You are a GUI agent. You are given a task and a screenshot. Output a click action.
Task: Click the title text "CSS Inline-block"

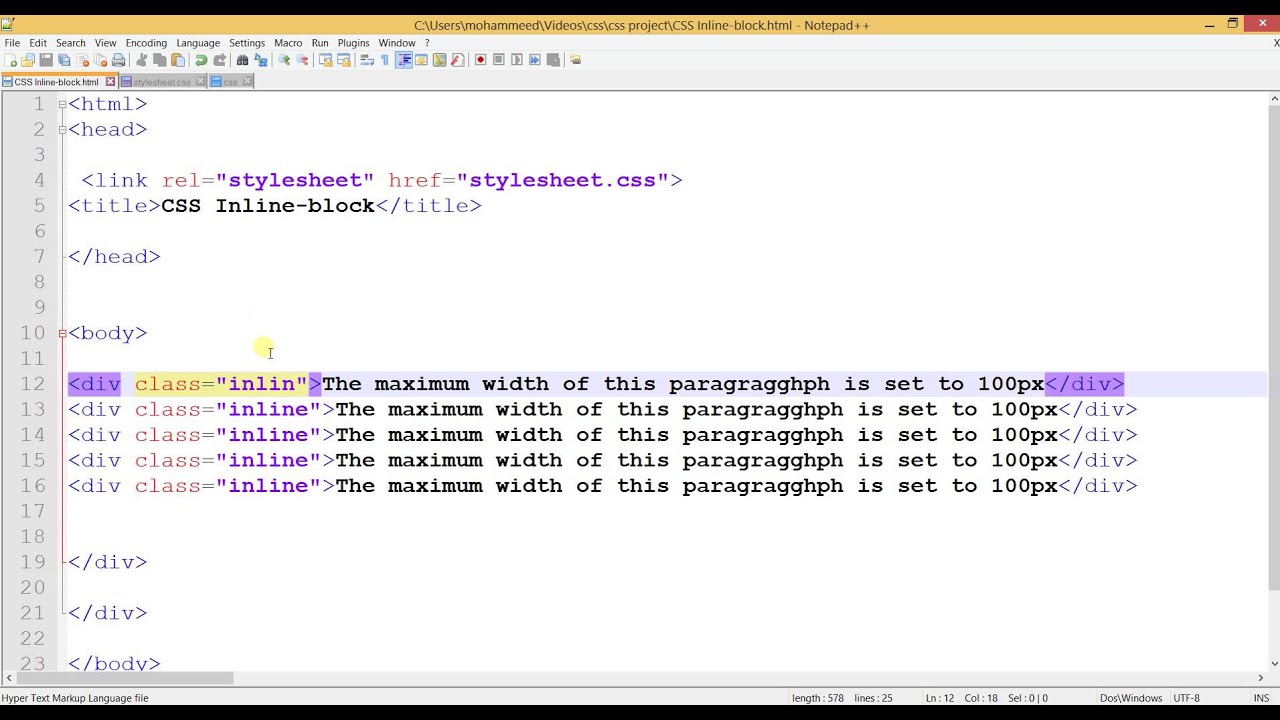267,205
